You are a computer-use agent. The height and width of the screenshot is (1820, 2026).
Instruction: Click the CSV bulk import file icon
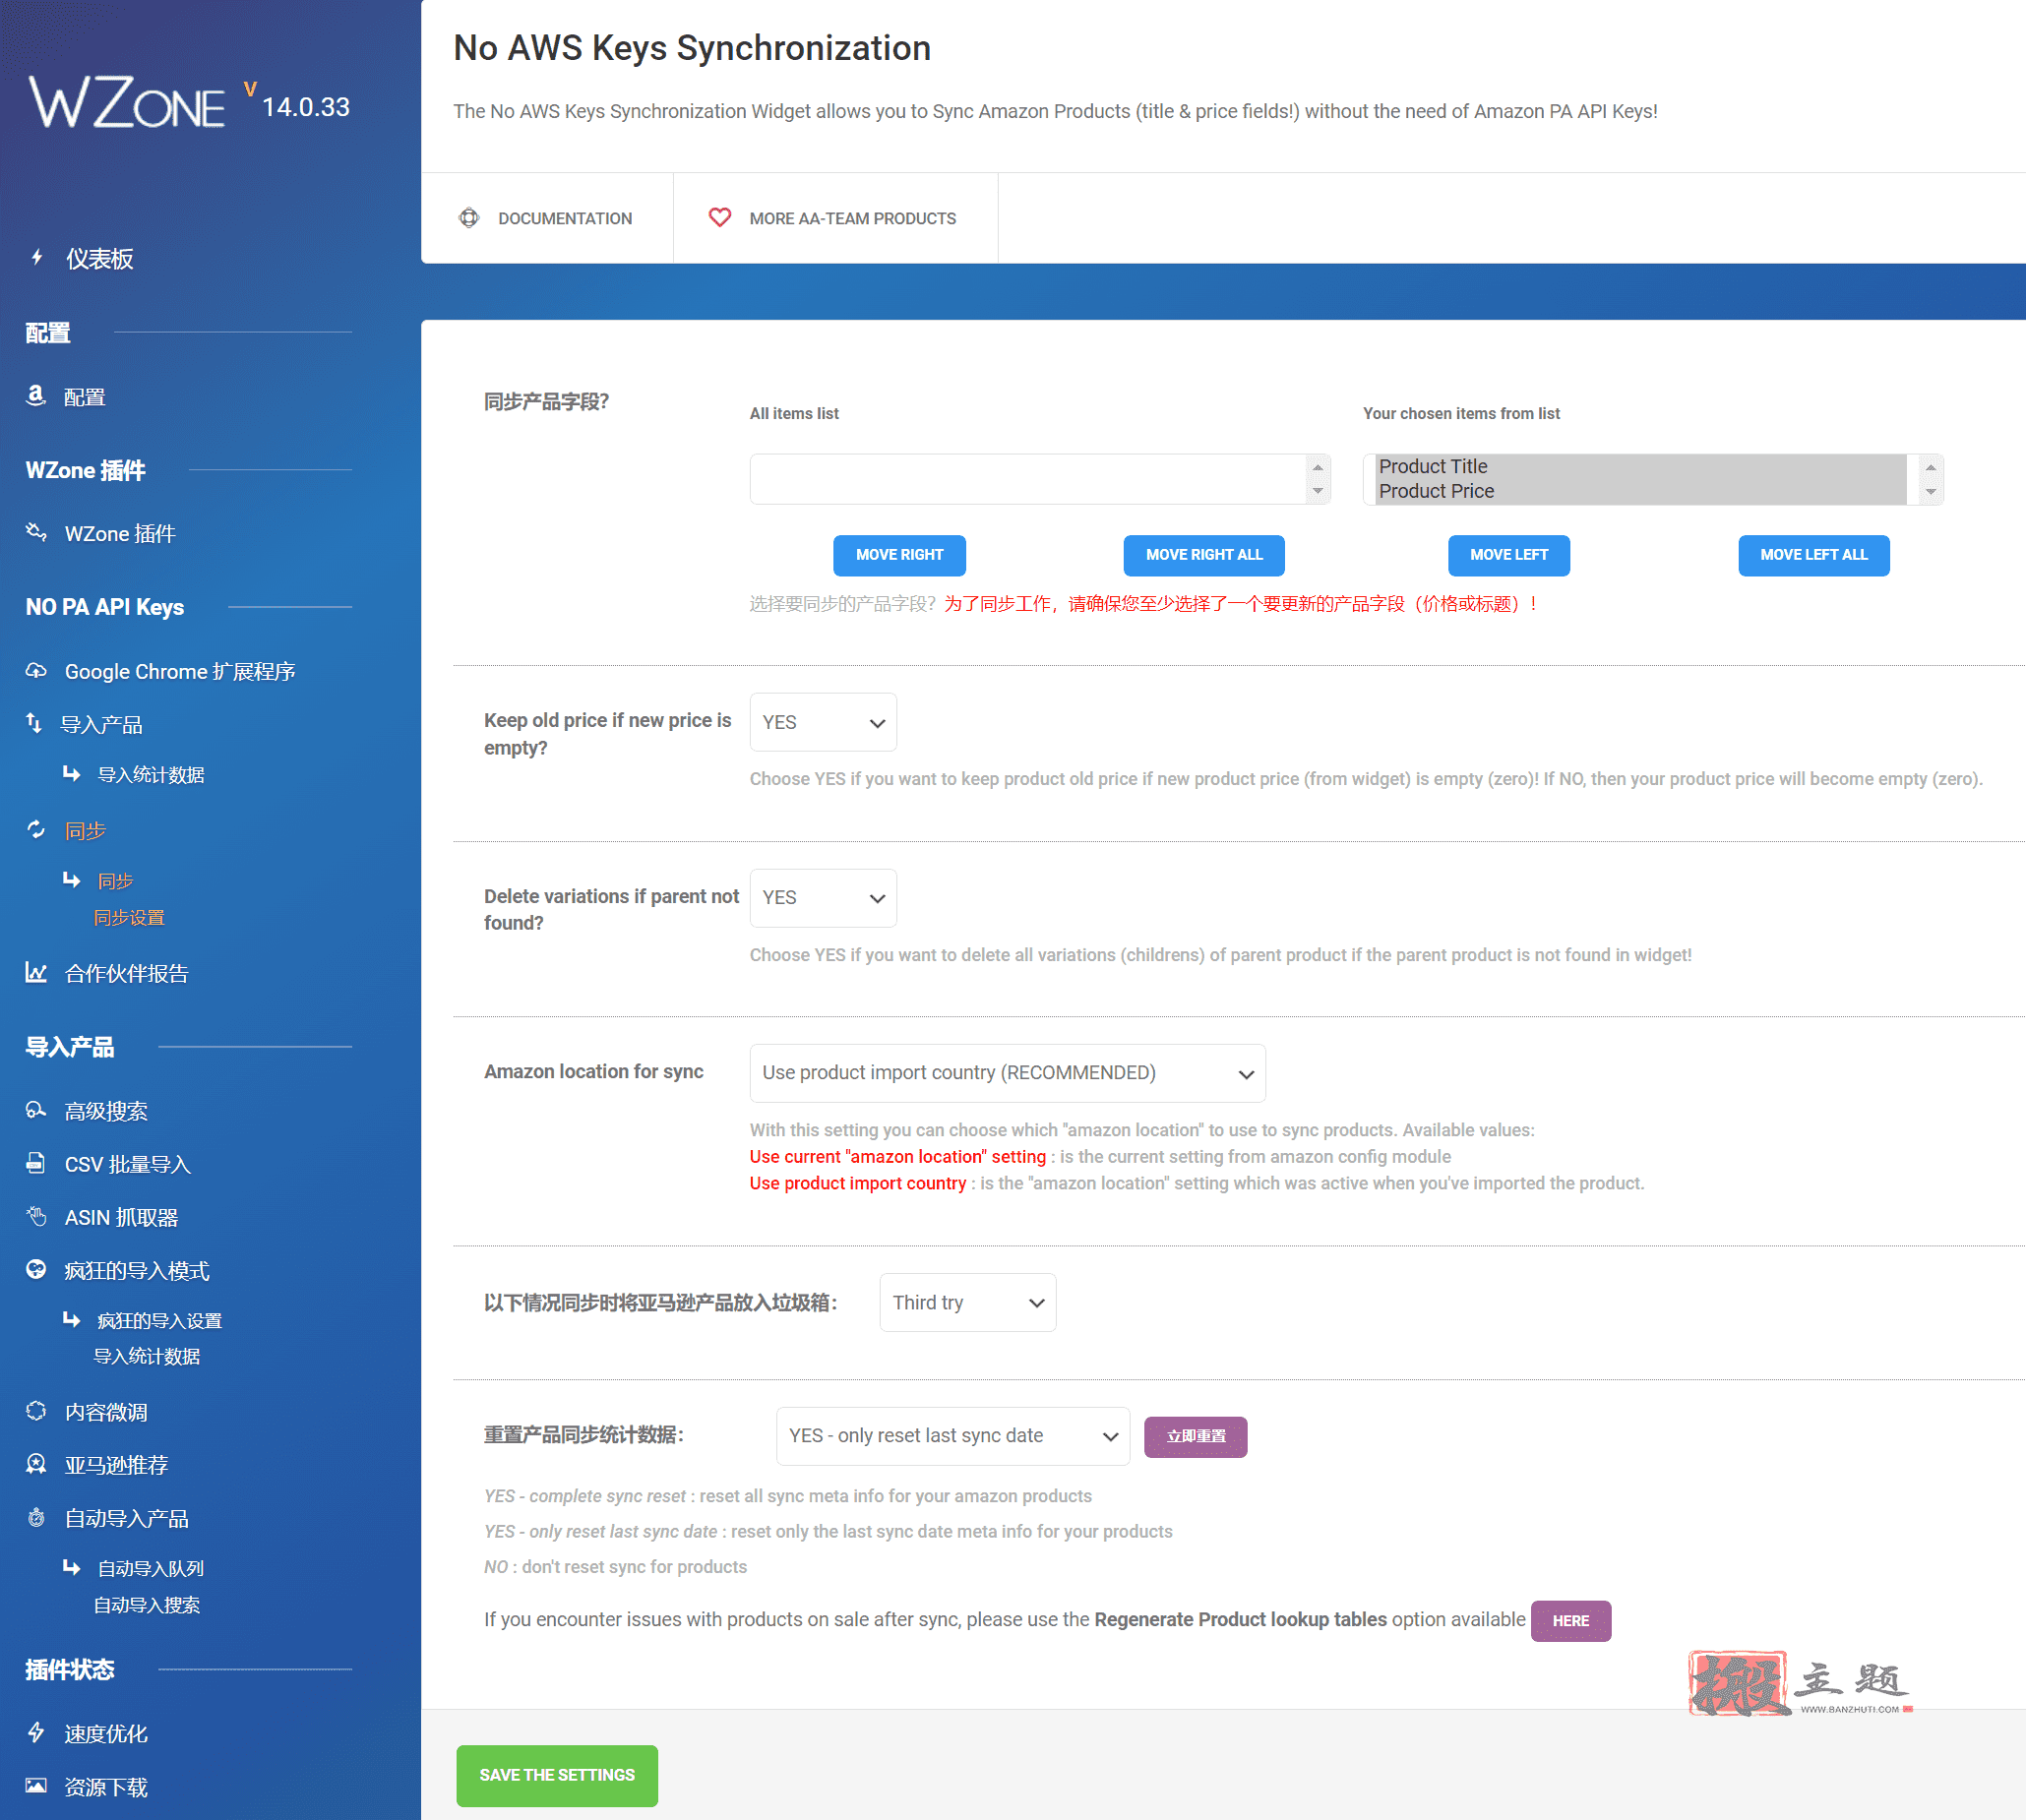pyautogui.click(x=36, y=1162)
